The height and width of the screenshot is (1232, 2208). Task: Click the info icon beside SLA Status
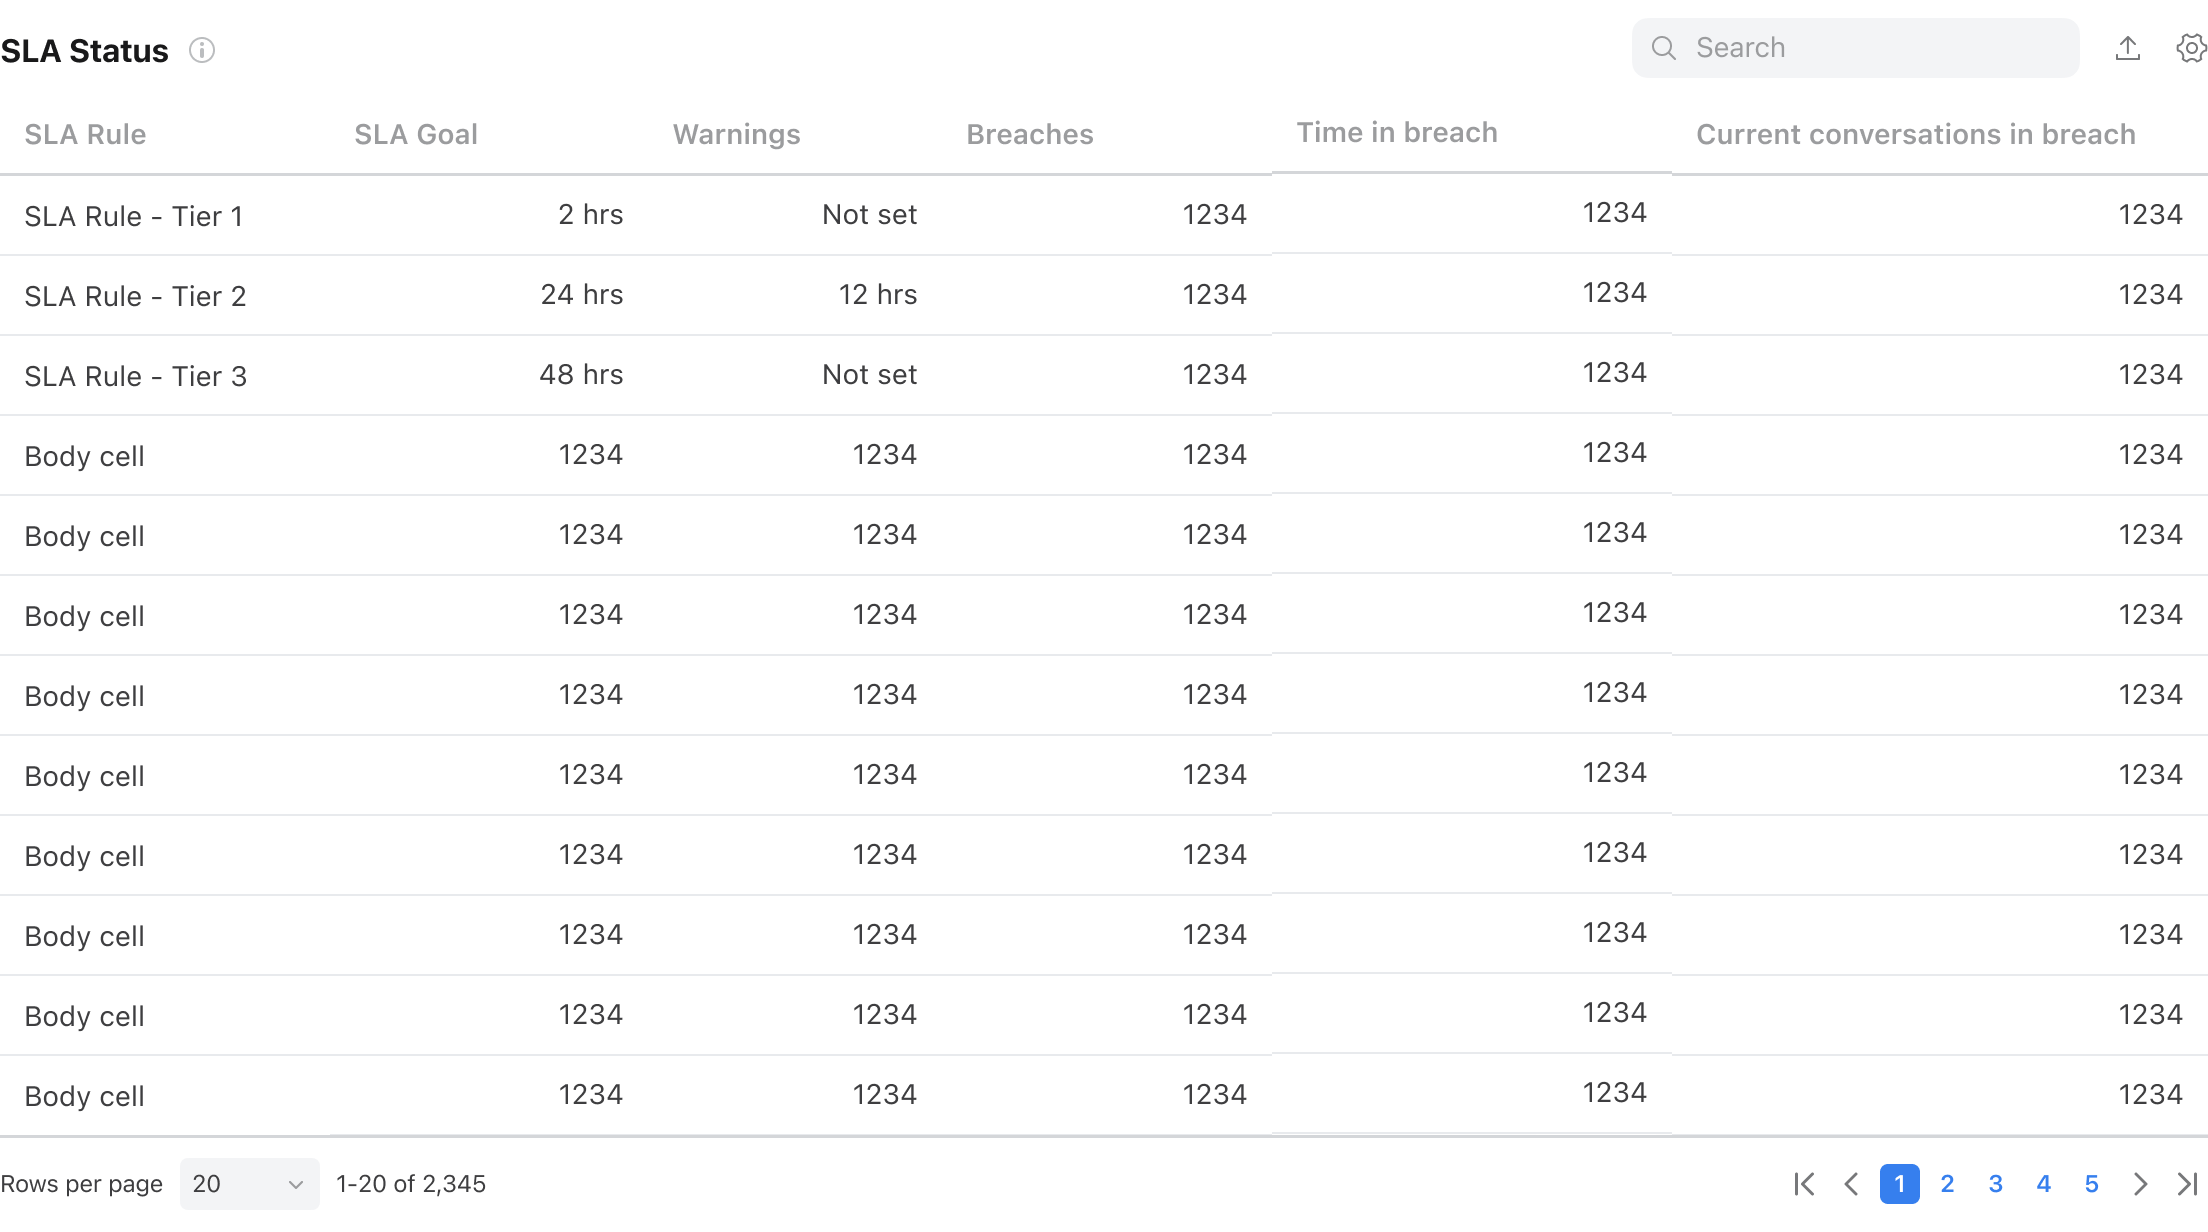point(202,50)
